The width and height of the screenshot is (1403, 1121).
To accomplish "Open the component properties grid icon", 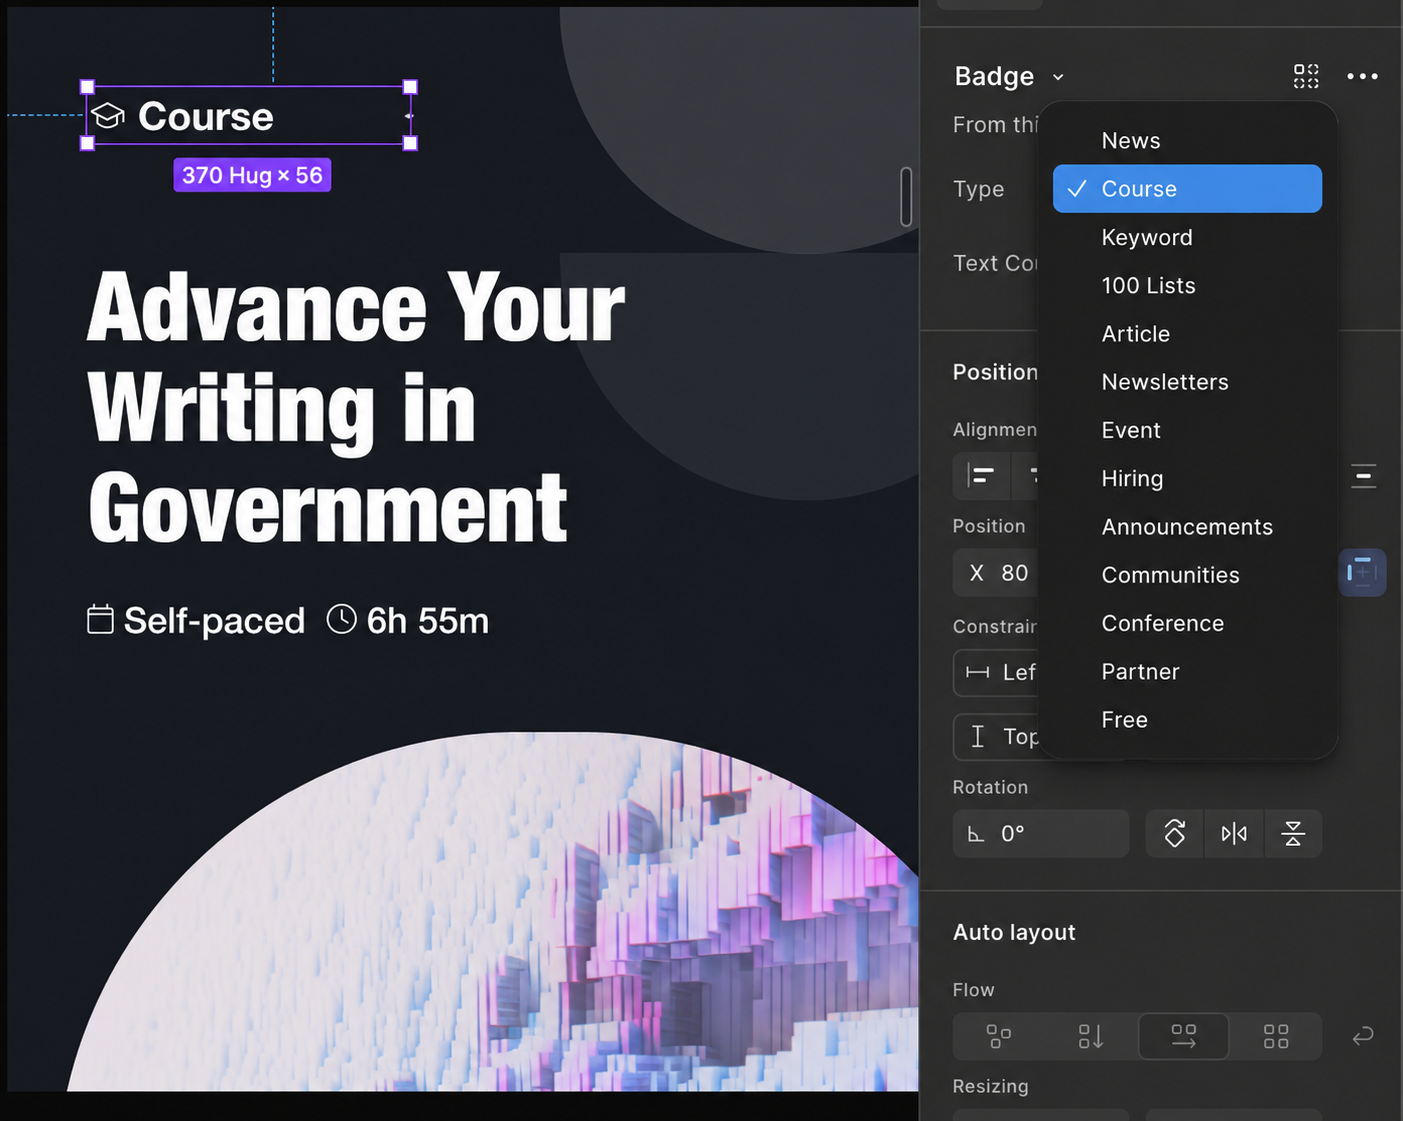I will pyautogui.click(x=1306, y=76).
